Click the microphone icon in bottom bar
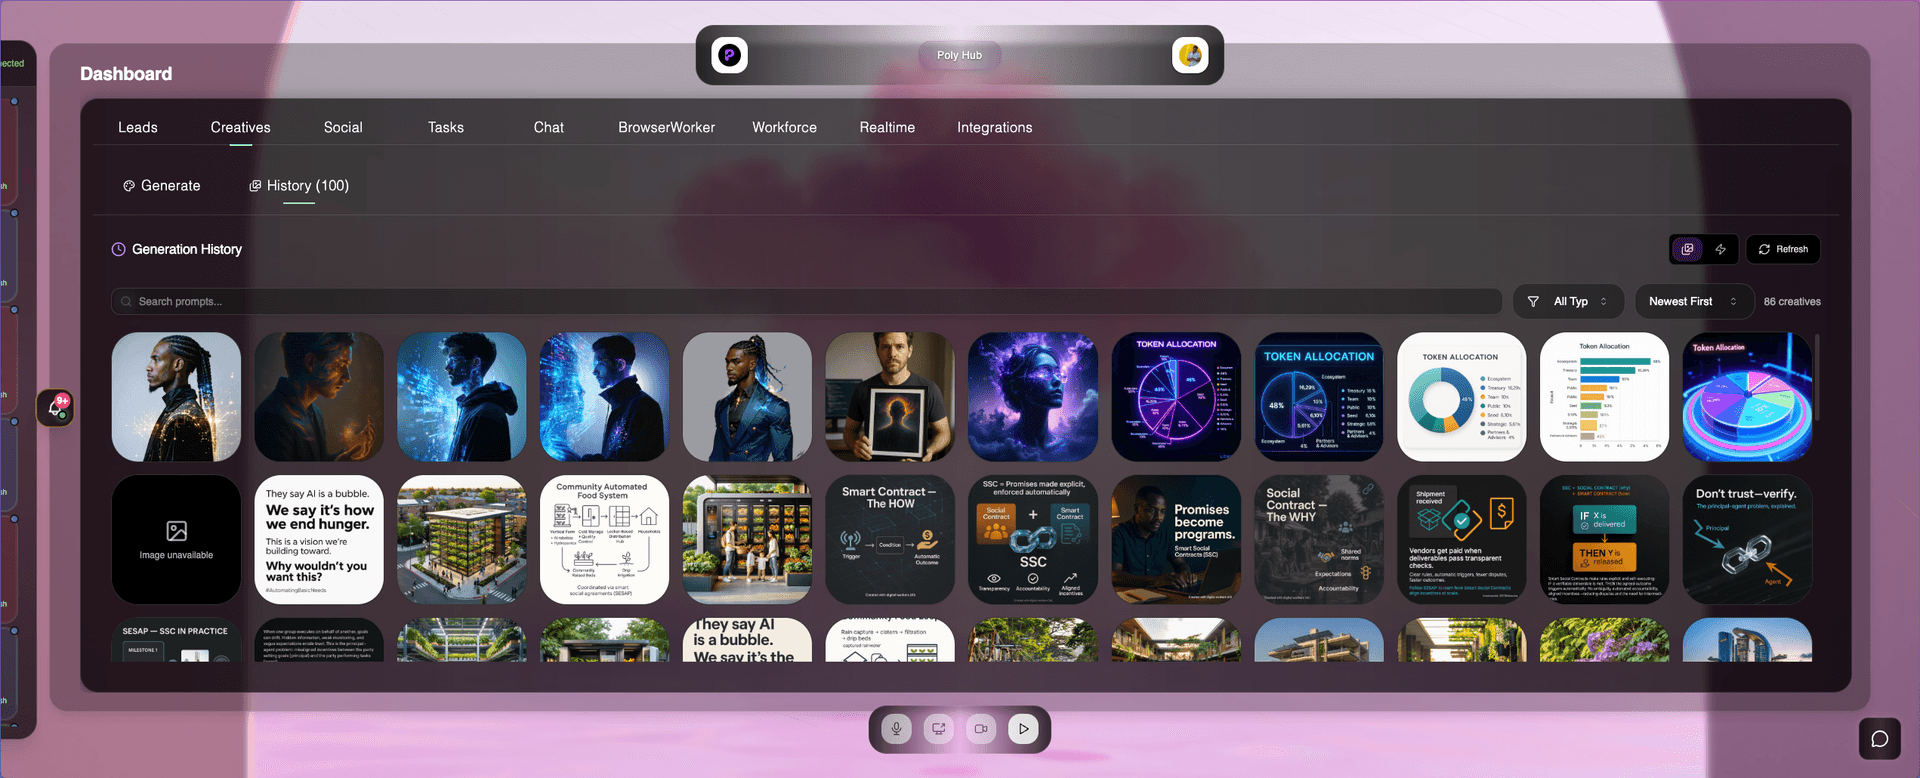This screenshot has height=778, width=1920. pyautogui.click(x=897, y=729)
